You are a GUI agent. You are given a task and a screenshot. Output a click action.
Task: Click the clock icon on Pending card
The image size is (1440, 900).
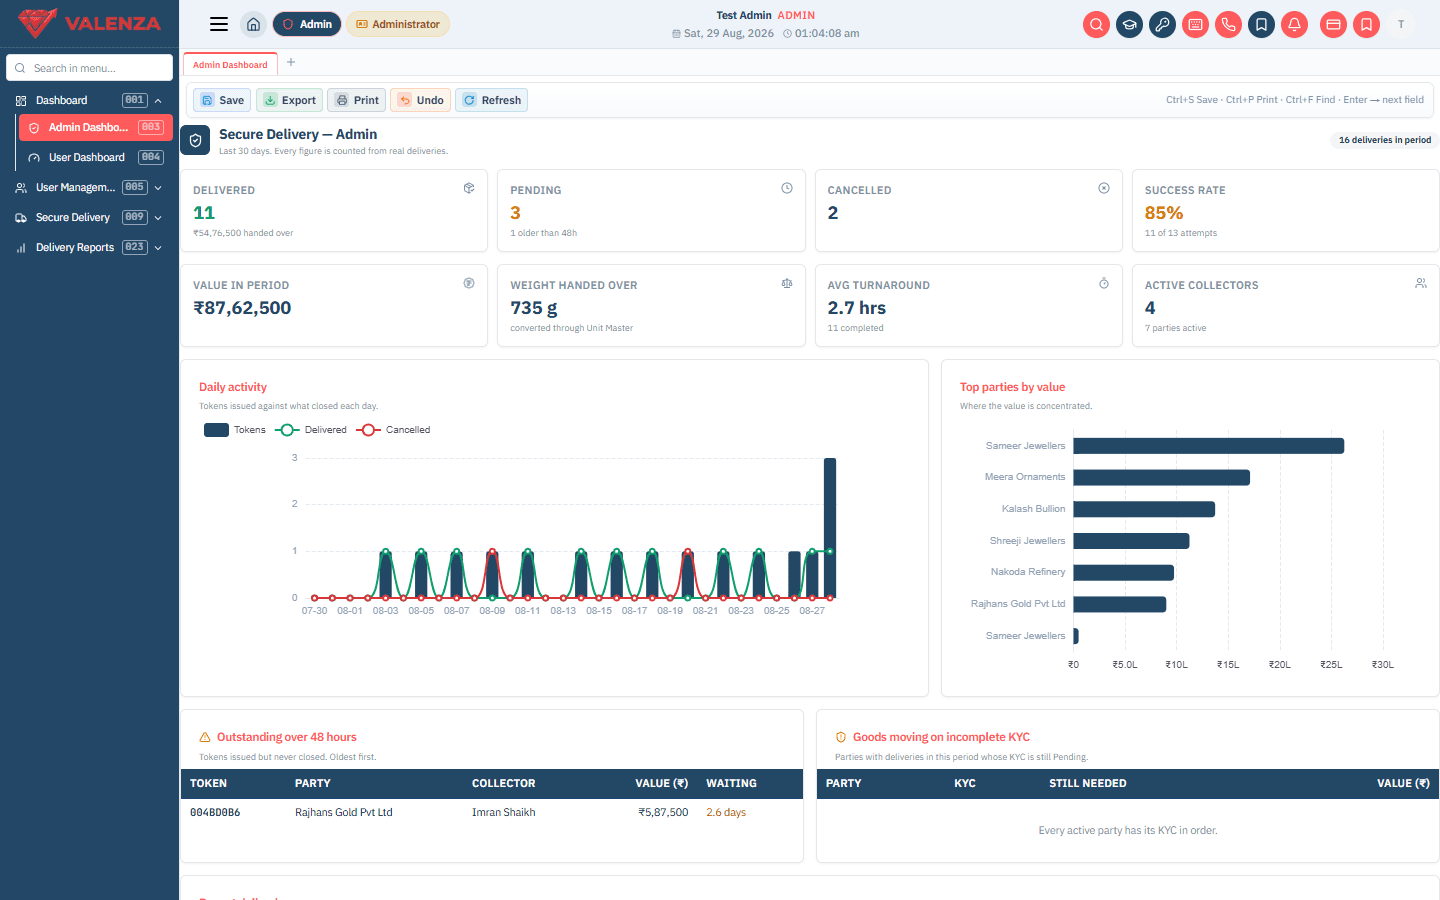pyautogui.click(x=787, y=188)
